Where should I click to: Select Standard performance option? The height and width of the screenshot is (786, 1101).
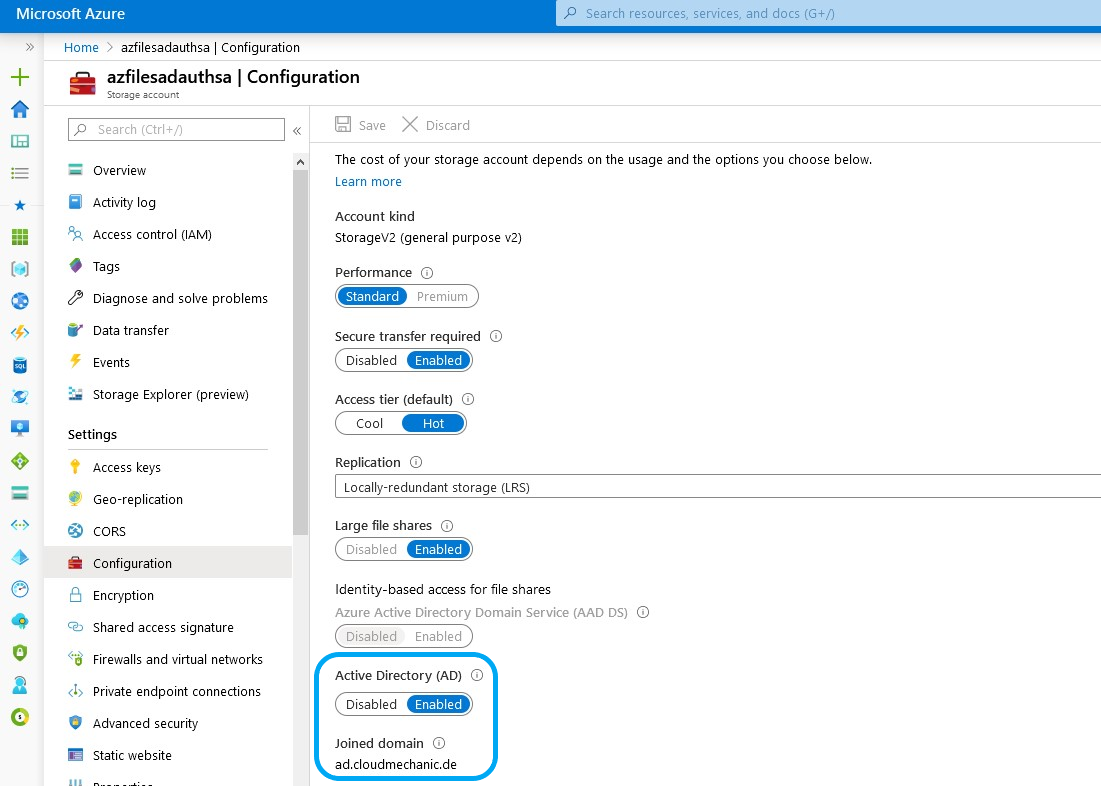tap(372, 296)
